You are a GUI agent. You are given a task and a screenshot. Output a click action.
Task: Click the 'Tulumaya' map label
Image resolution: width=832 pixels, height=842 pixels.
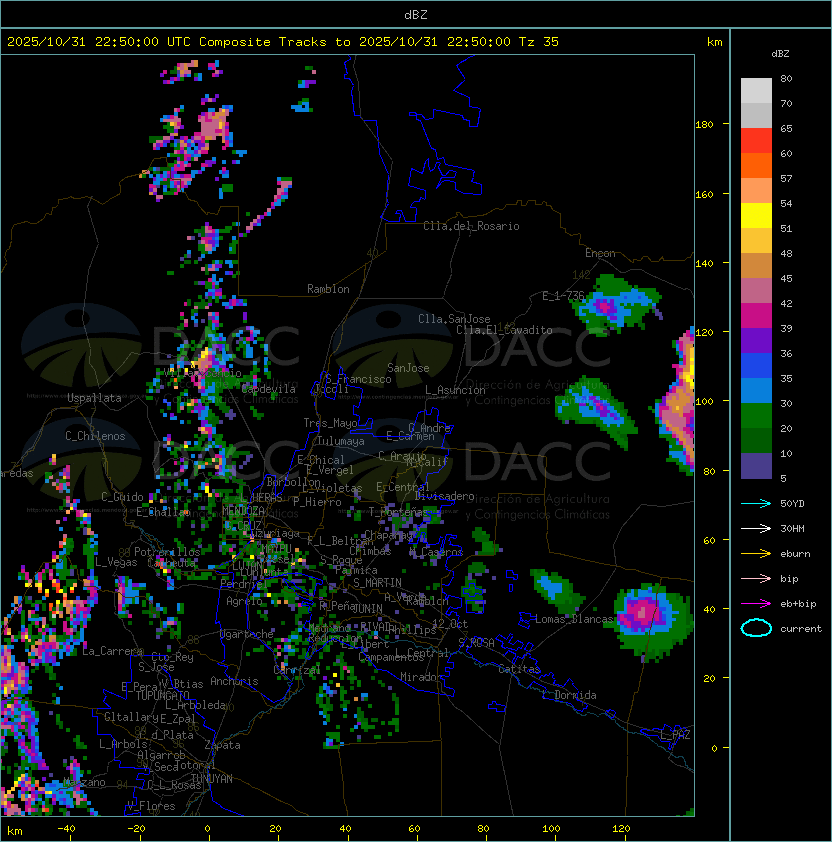click(341, 441)
